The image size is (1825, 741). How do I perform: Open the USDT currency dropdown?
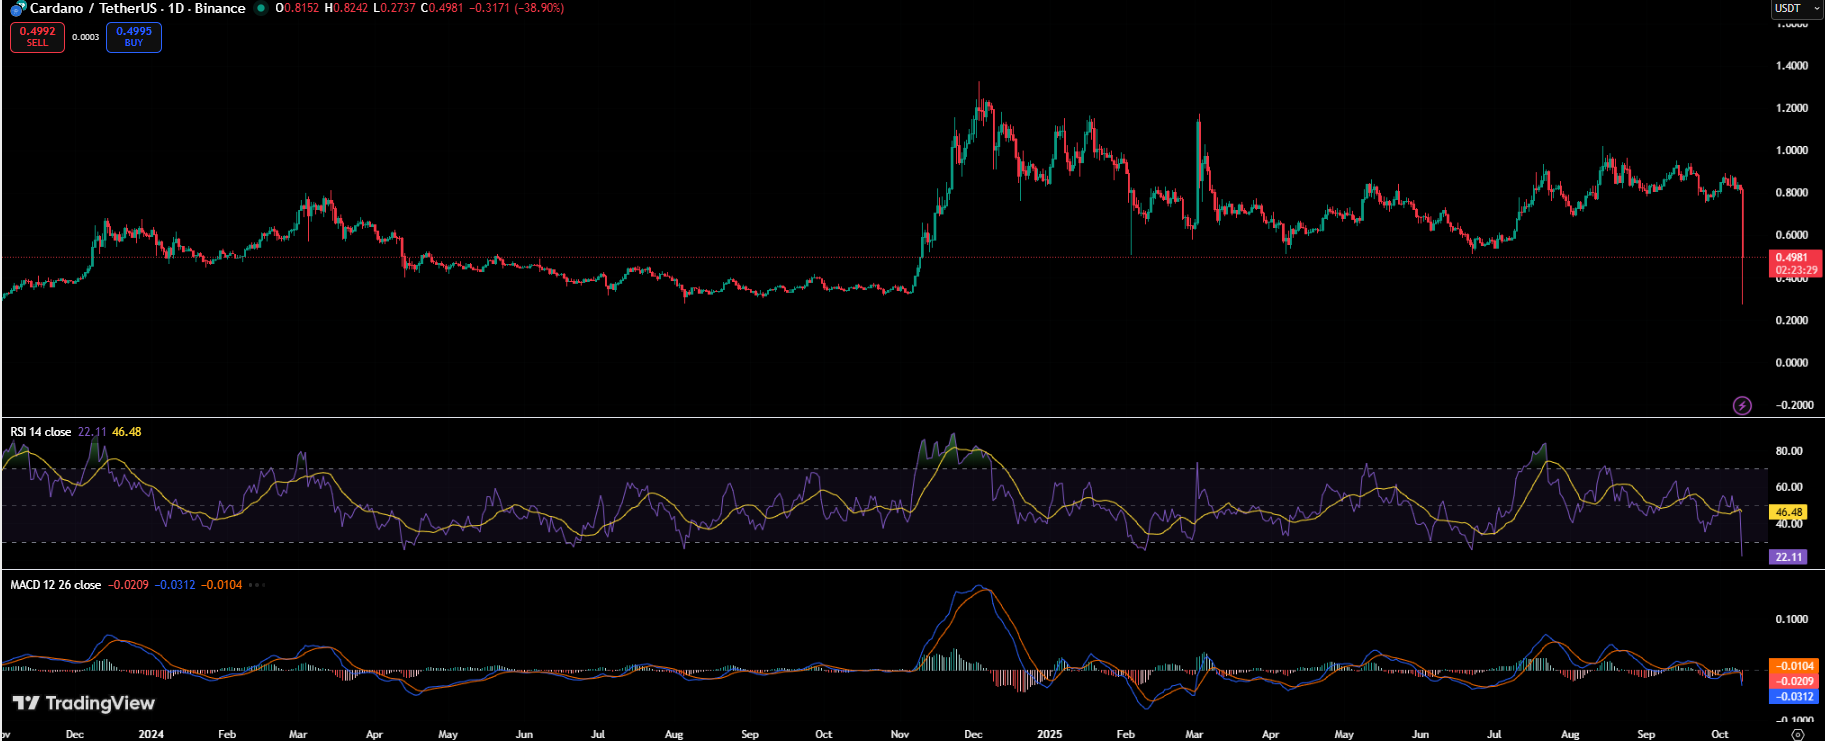[1796, 8]
